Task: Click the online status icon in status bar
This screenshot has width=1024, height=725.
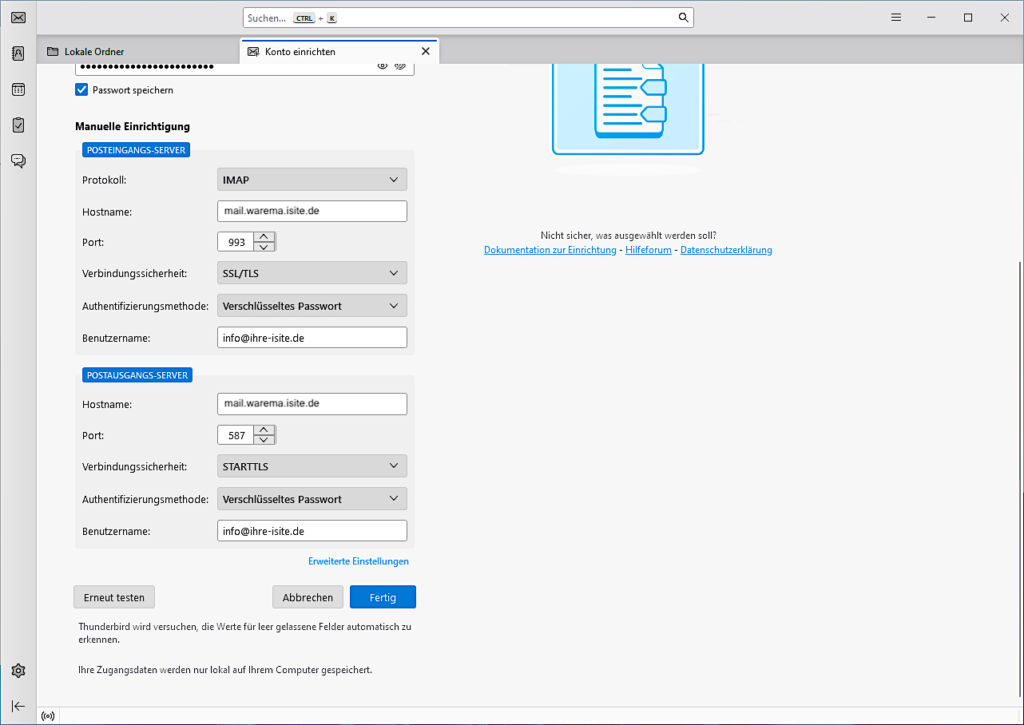Action: click(x=48, y=716)
